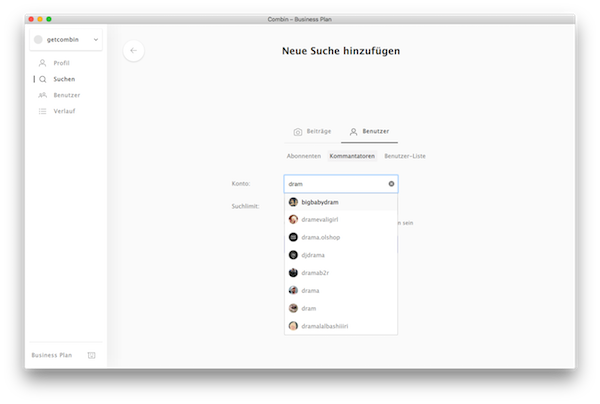Click the Verlauf list icon
The image size is (600, 404).
[x=42, y=111]
